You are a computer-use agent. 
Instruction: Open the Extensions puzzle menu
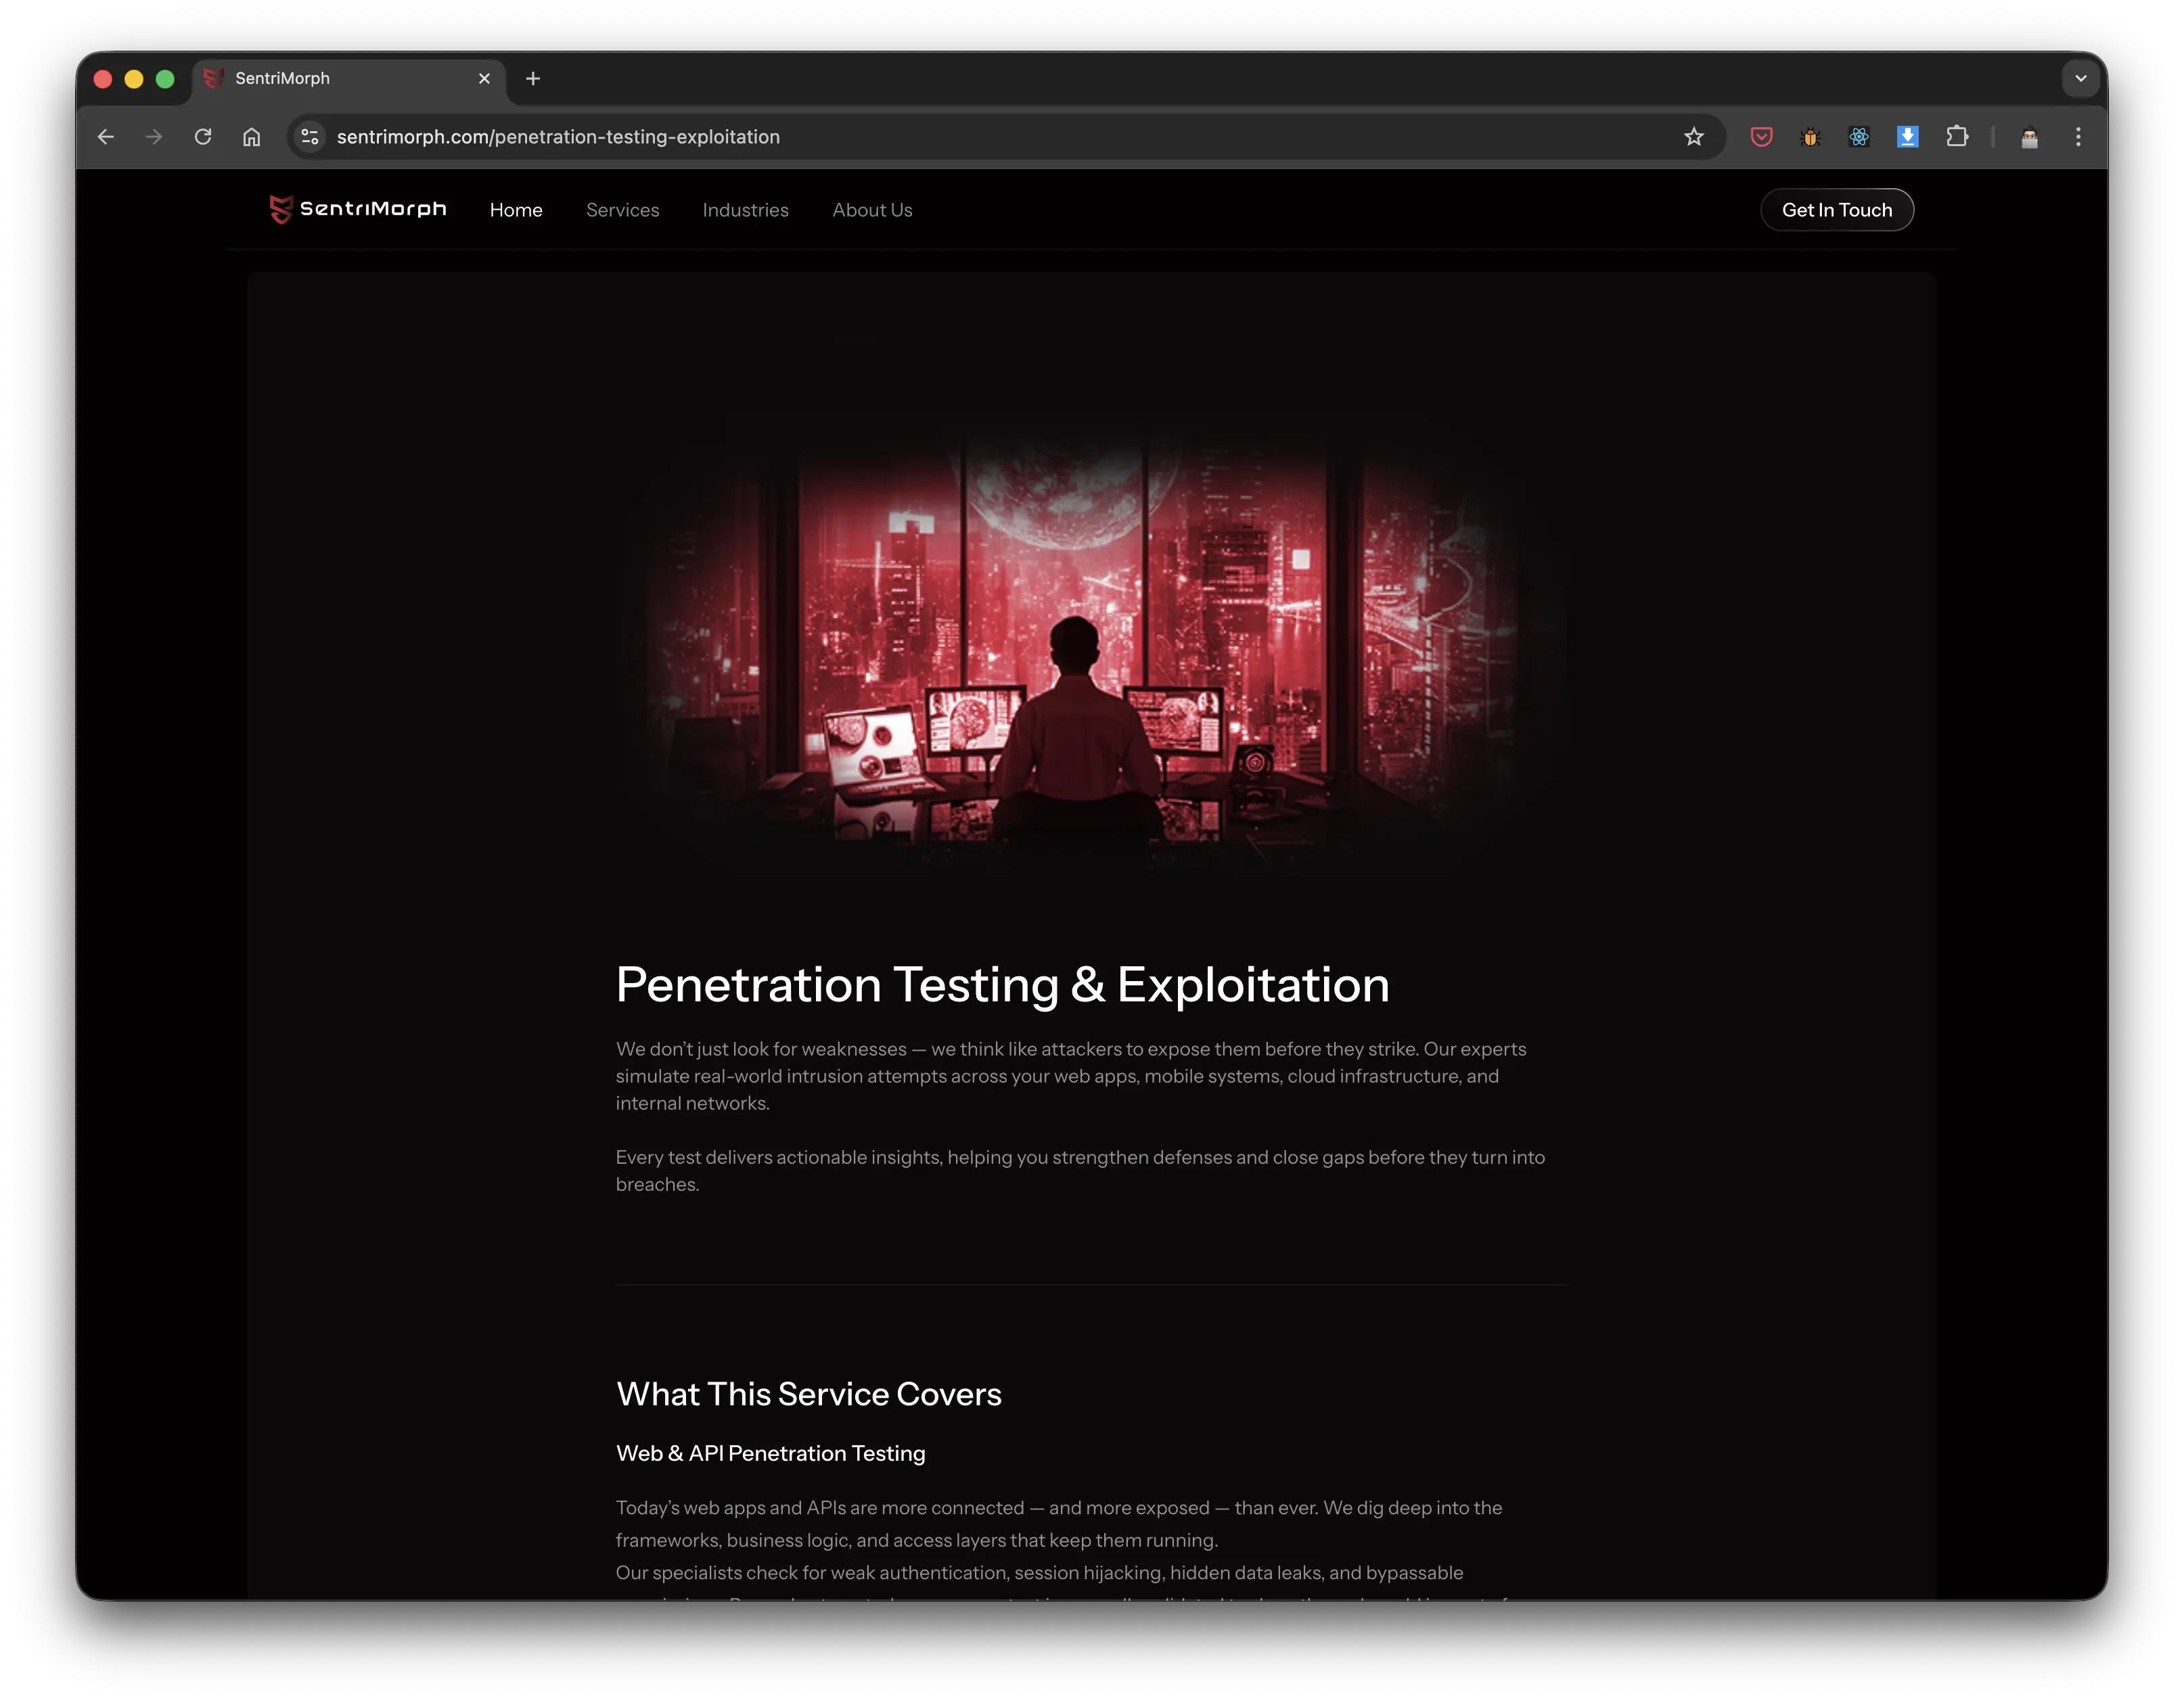point(1957,137)
